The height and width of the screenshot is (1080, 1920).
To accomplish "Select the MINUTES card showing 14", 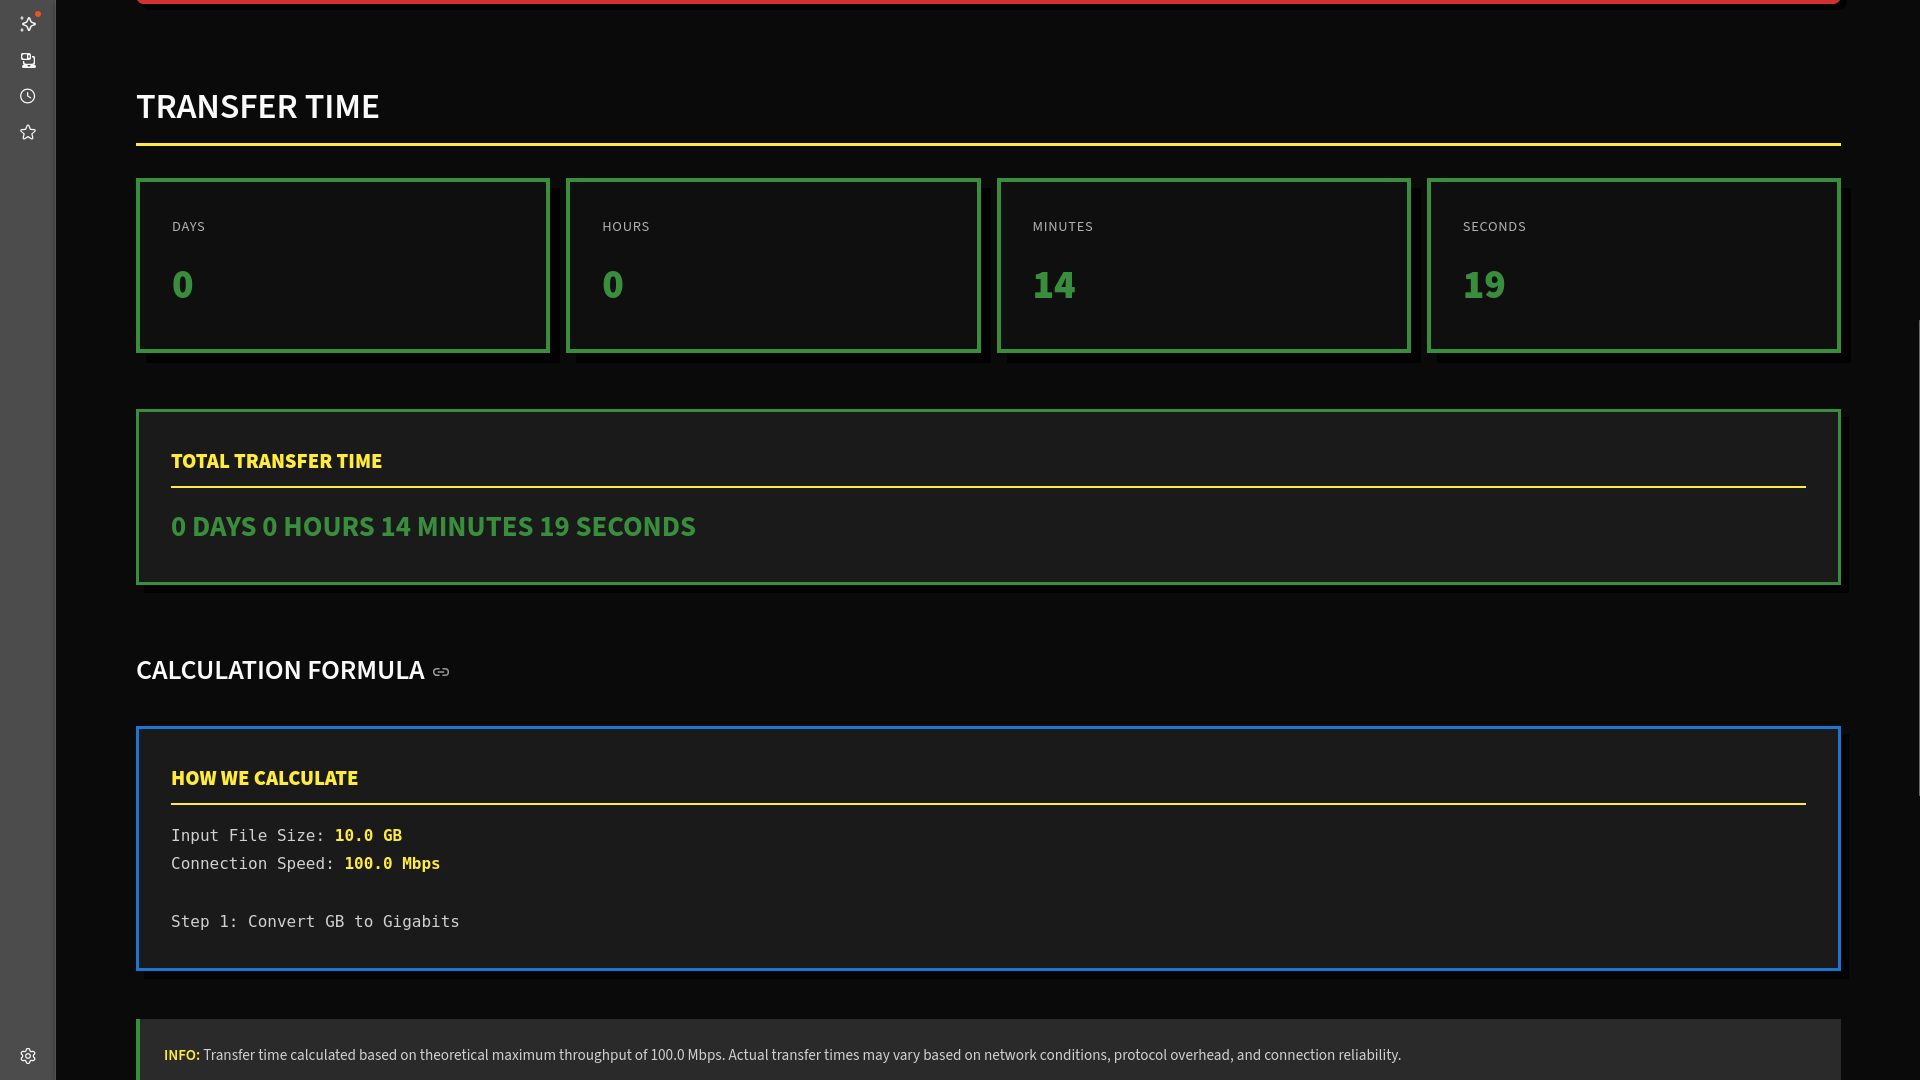I will (1203, 265).
